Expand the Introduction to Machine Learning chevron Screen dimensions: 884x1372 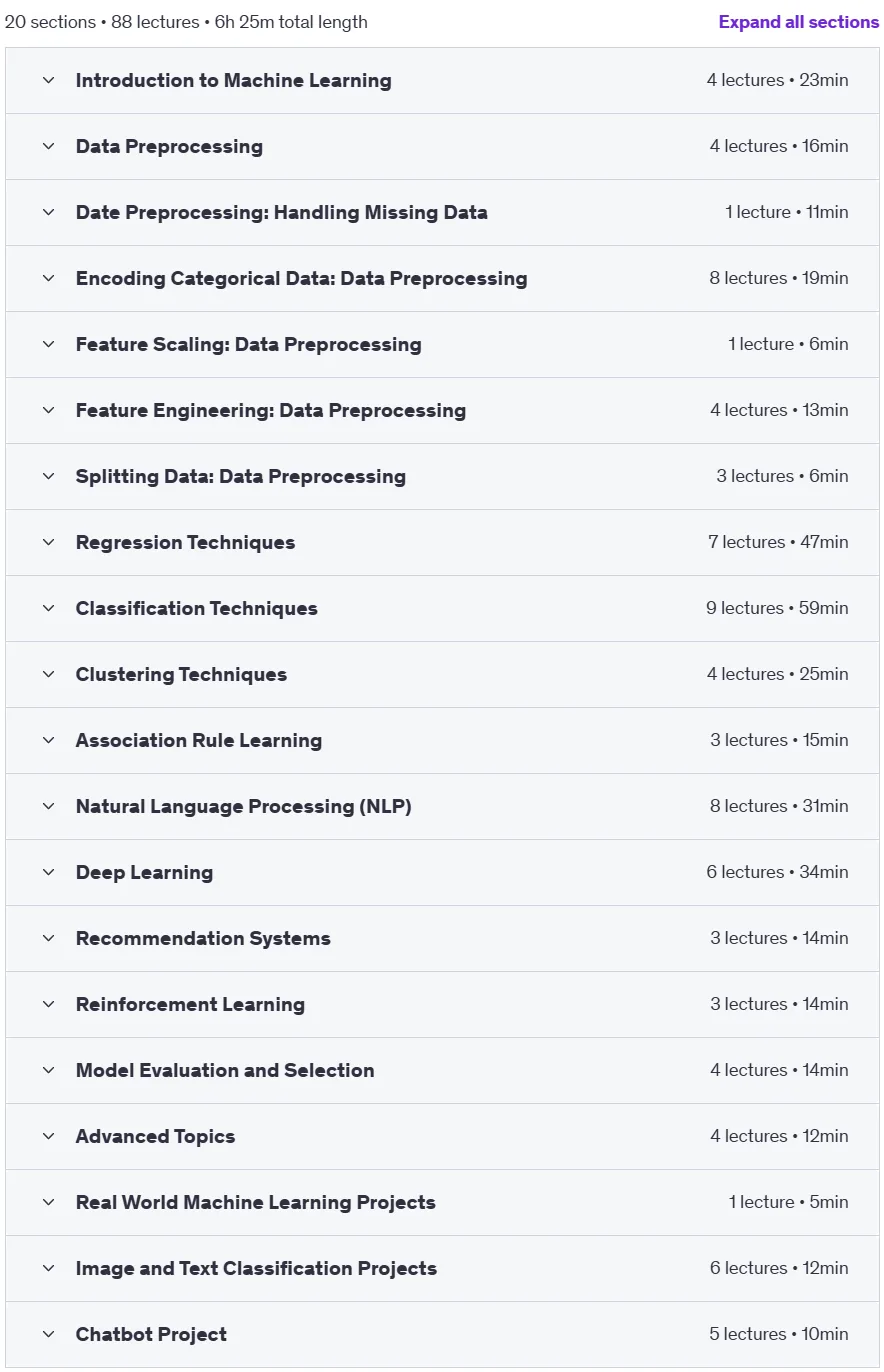(x=48, y=80)
